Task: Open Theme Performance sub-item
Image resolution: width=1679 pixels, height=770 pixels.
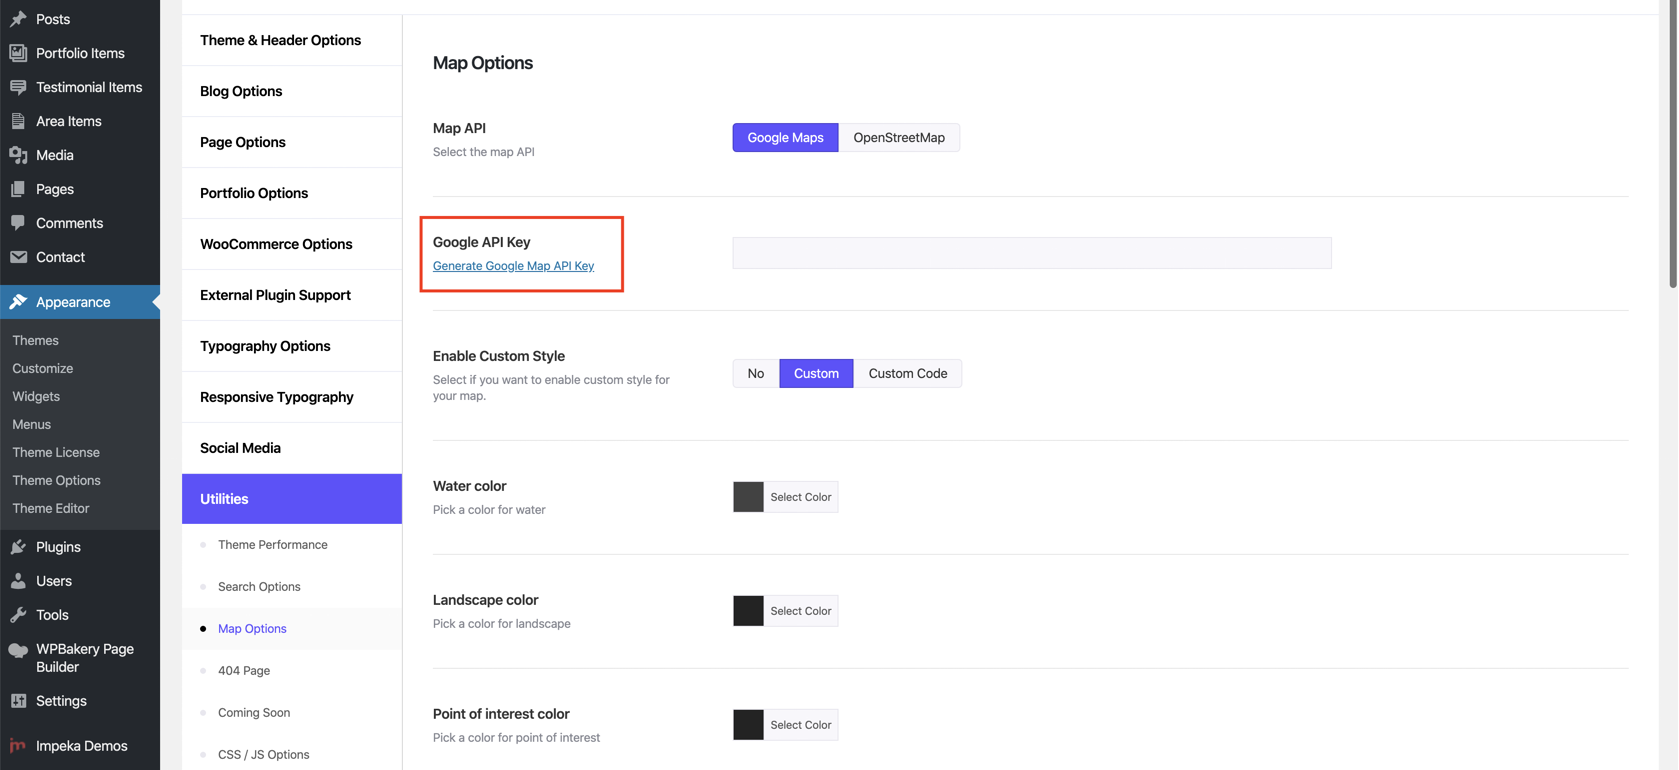Action: [x=273, y=545]
